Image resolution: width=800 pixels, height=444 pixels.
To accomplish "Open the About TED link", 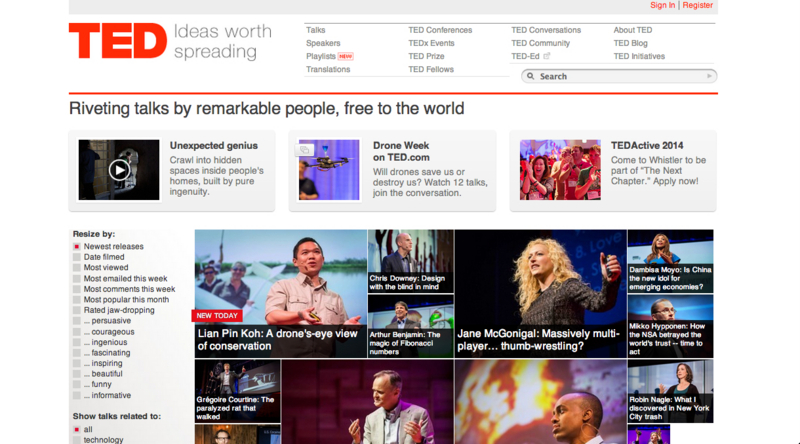I will [633, 30].
